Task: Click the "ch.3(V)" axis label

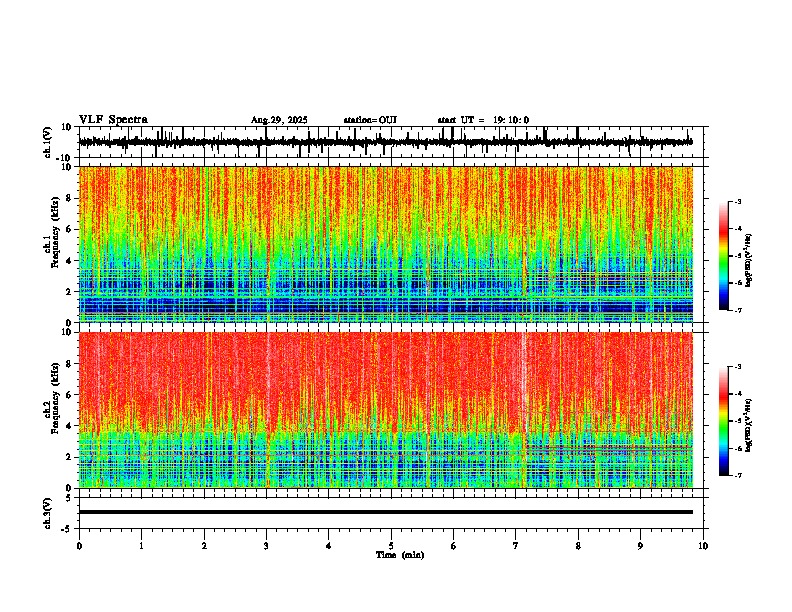Action: coord(47,513)
